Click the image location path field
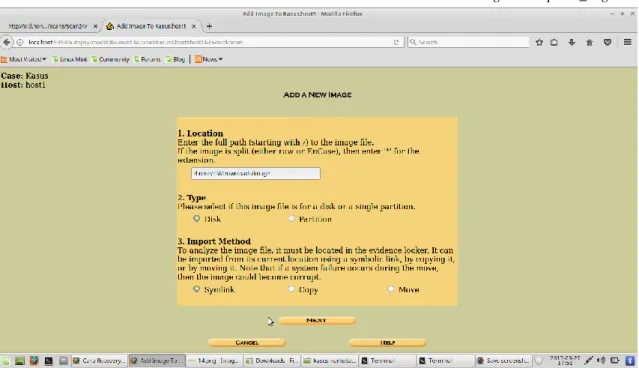 pyautogui.click(x=256, y=173)
